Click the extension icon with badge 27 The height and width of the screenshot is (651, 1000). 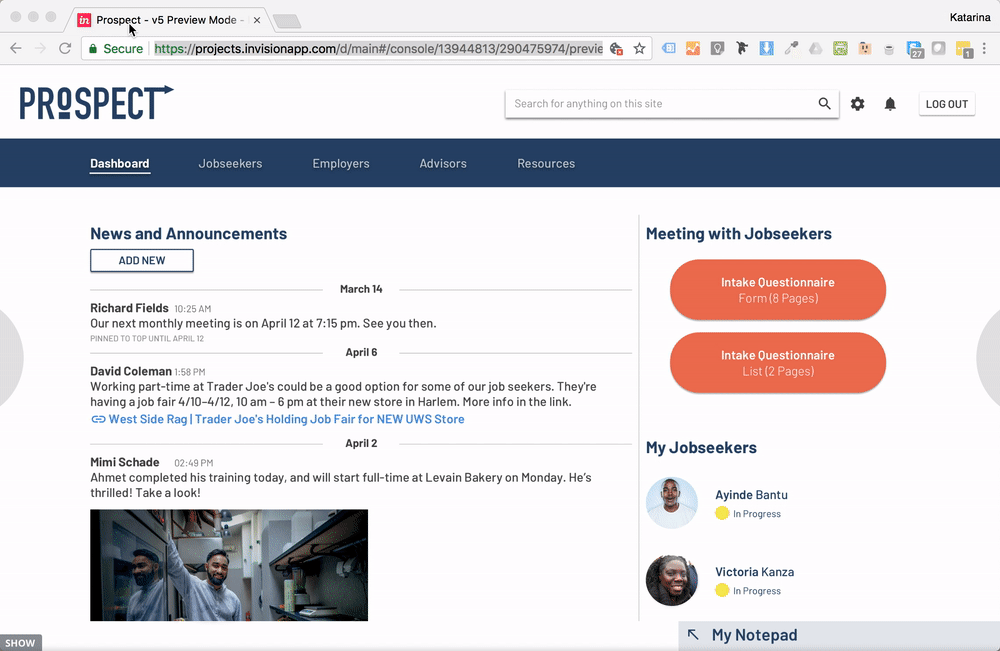click(915, 49)
